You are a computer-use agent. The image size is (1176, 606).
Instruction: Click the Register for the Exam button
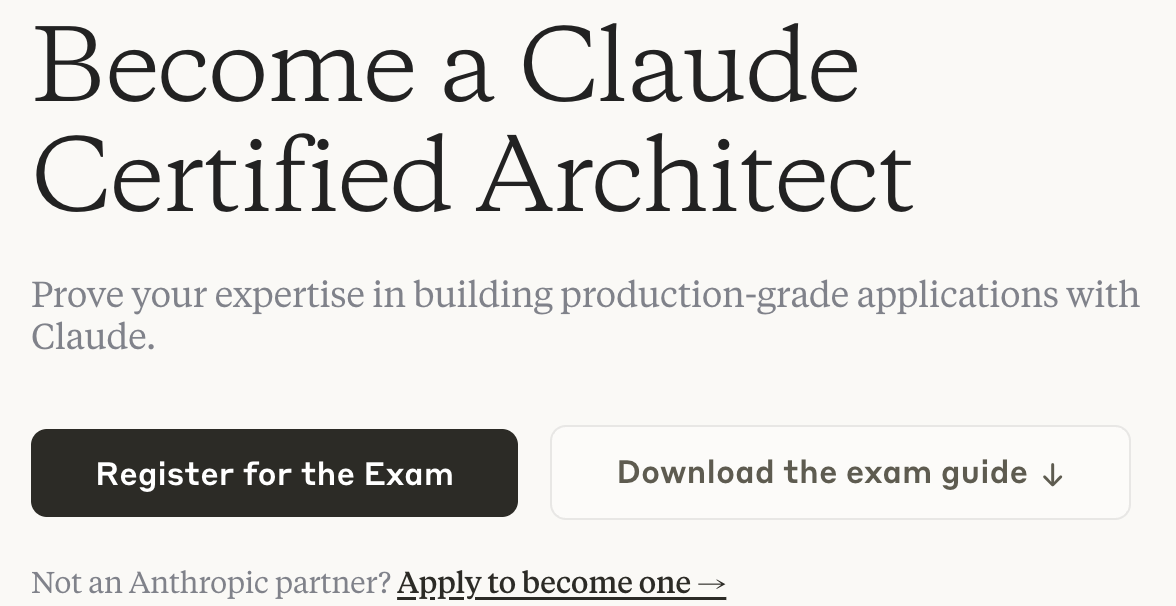click(274, 473)
